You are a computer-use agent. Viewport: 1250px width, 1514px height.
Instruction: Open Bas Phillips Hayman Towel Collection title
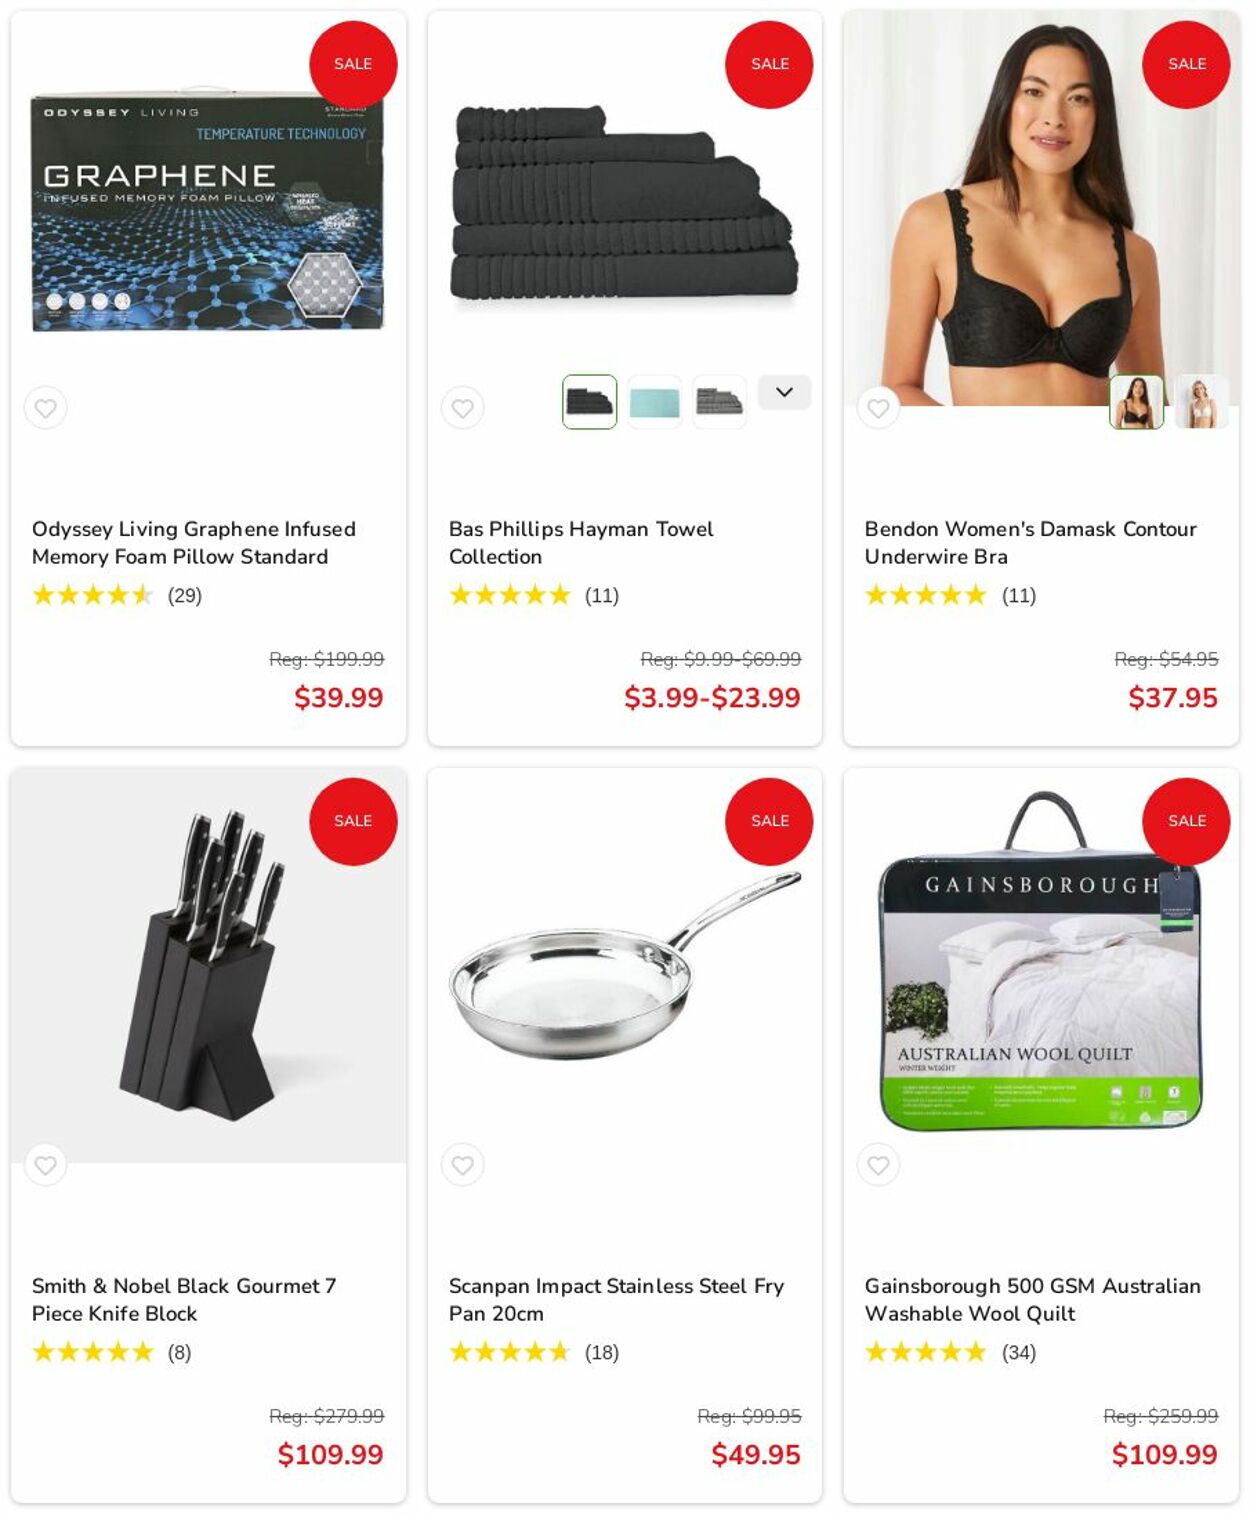[580, 543]
